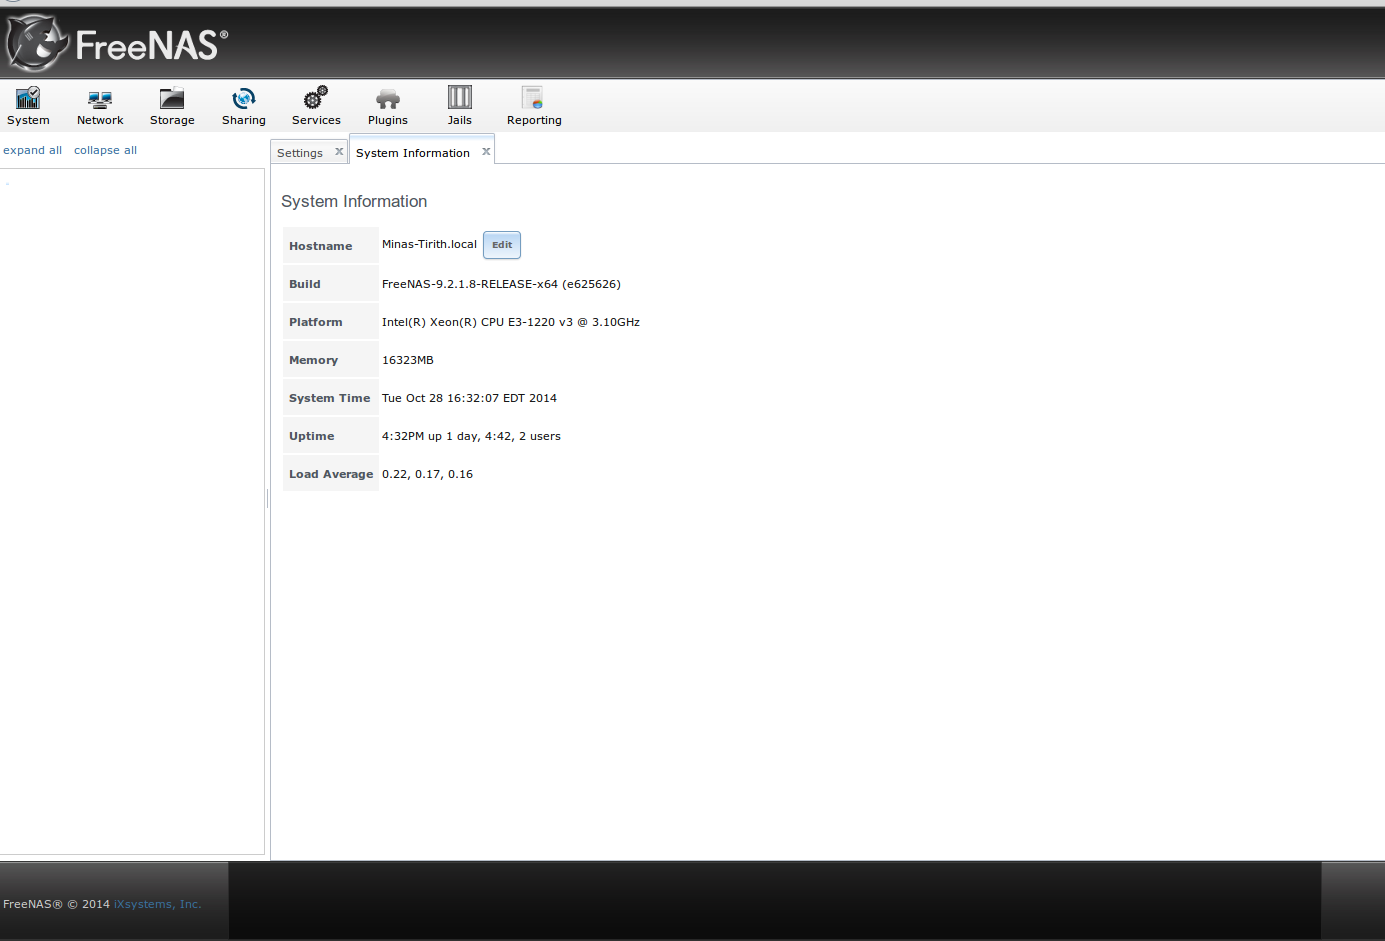Click the FreeNAS® © 2014 footer text
Image resolution: width=1385 pixels, height=941 pixels.
coord(56,904)
